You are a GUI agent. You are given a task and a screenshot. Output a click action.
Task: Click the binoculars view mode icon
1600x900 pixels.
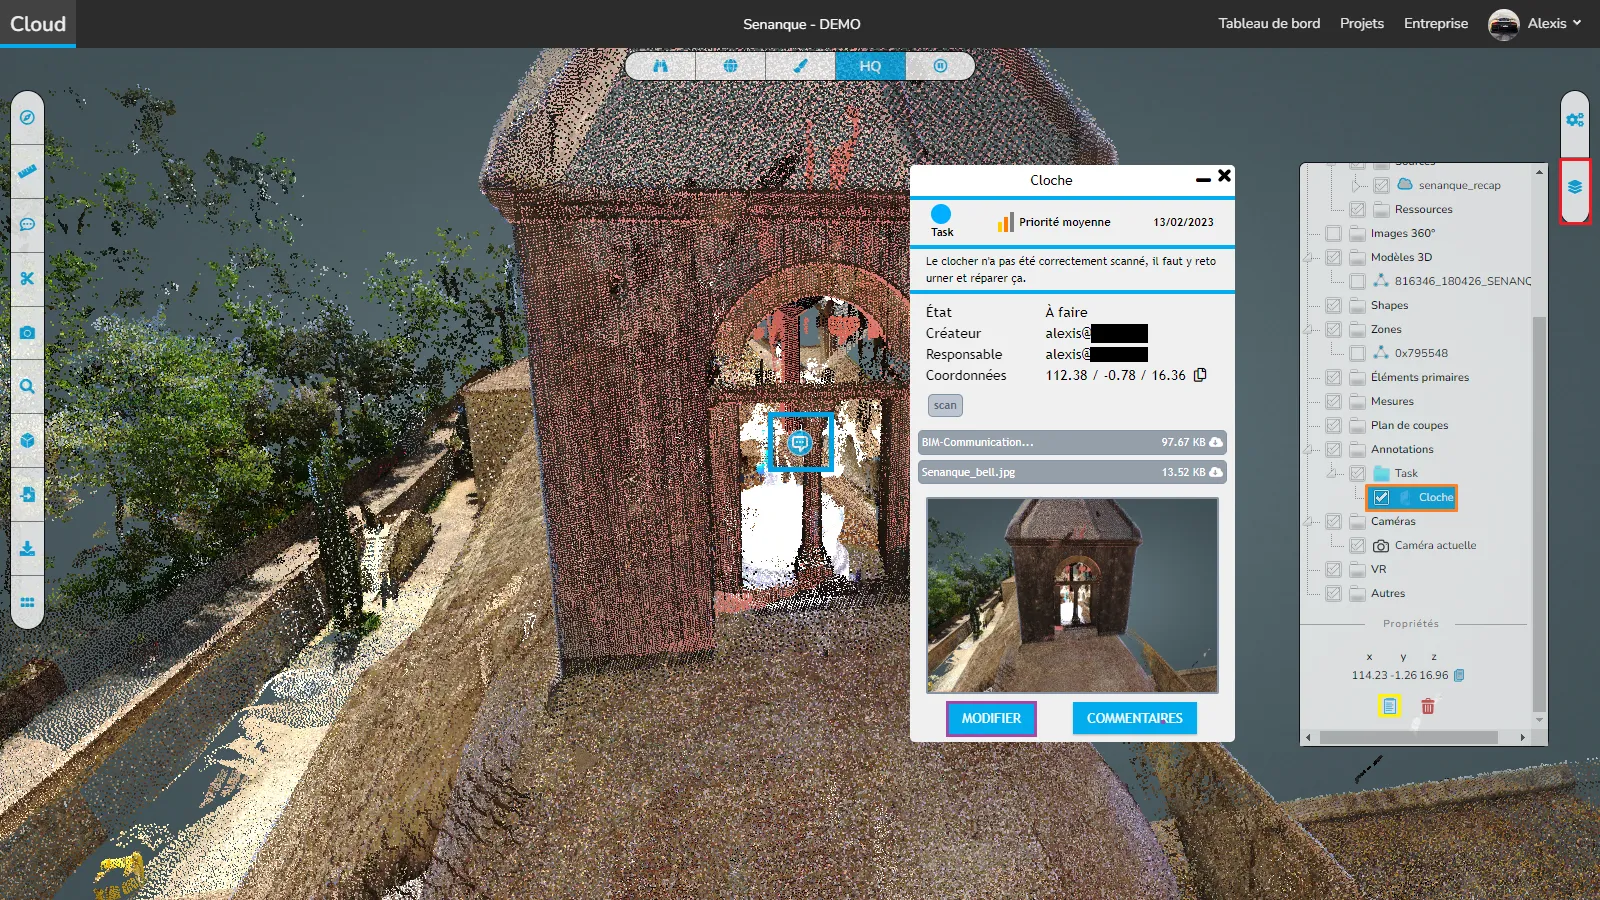(x=660, y=66)
